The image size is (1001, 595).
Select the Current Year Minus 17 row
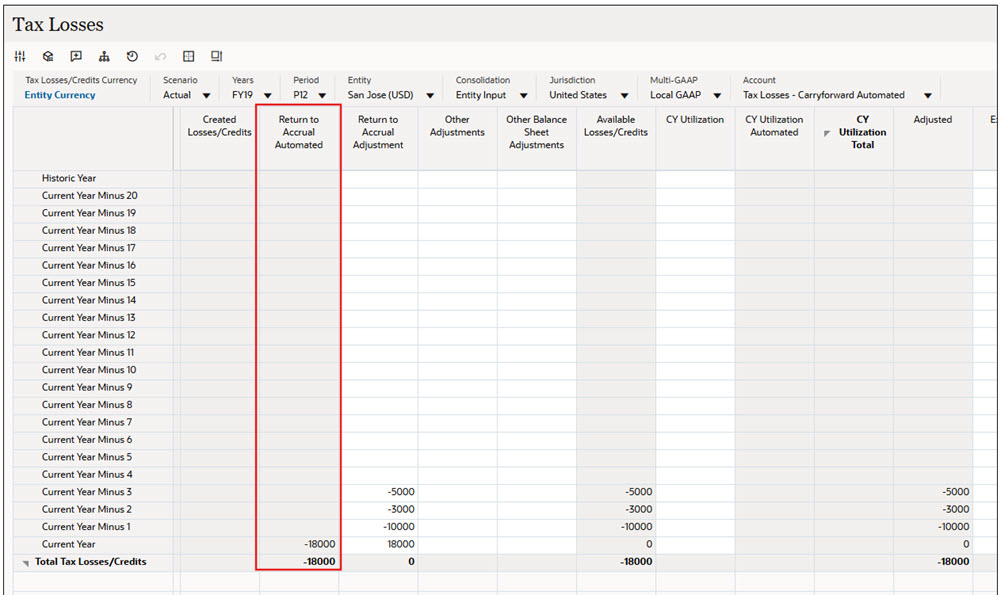[x=89, y=248]
